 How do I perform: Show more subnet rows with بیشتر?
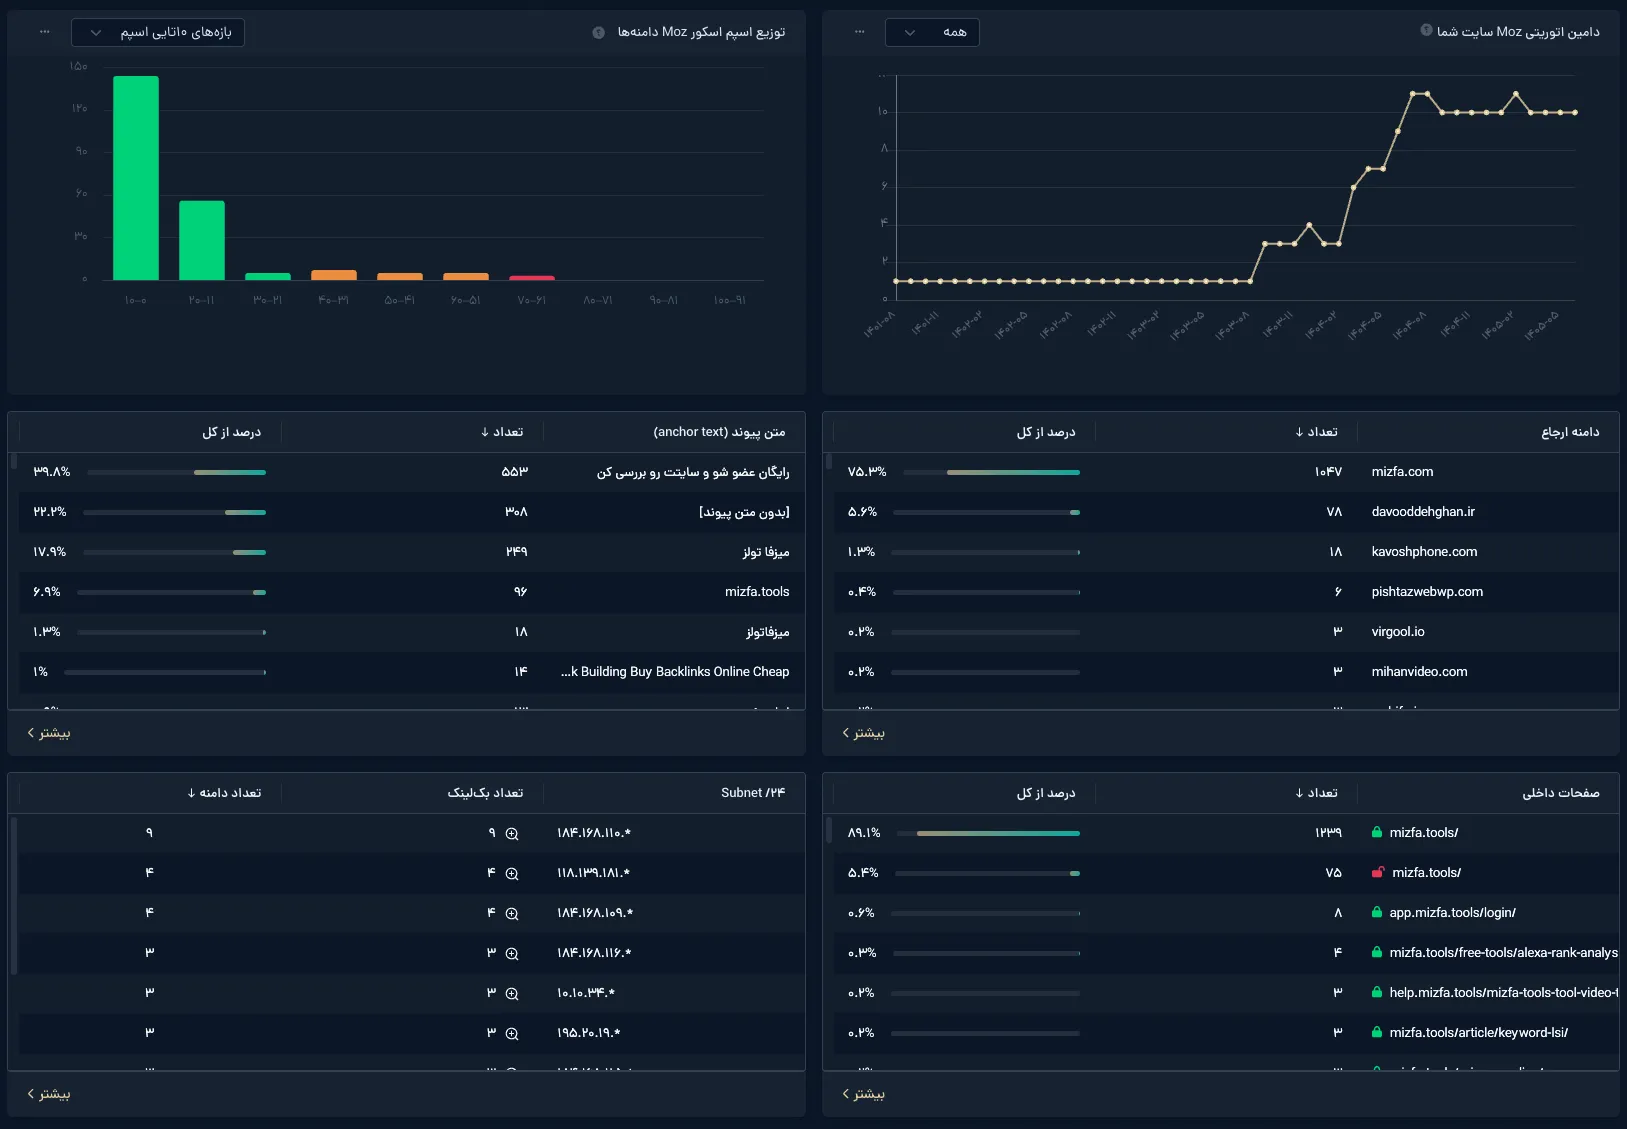pos(48,1094)
